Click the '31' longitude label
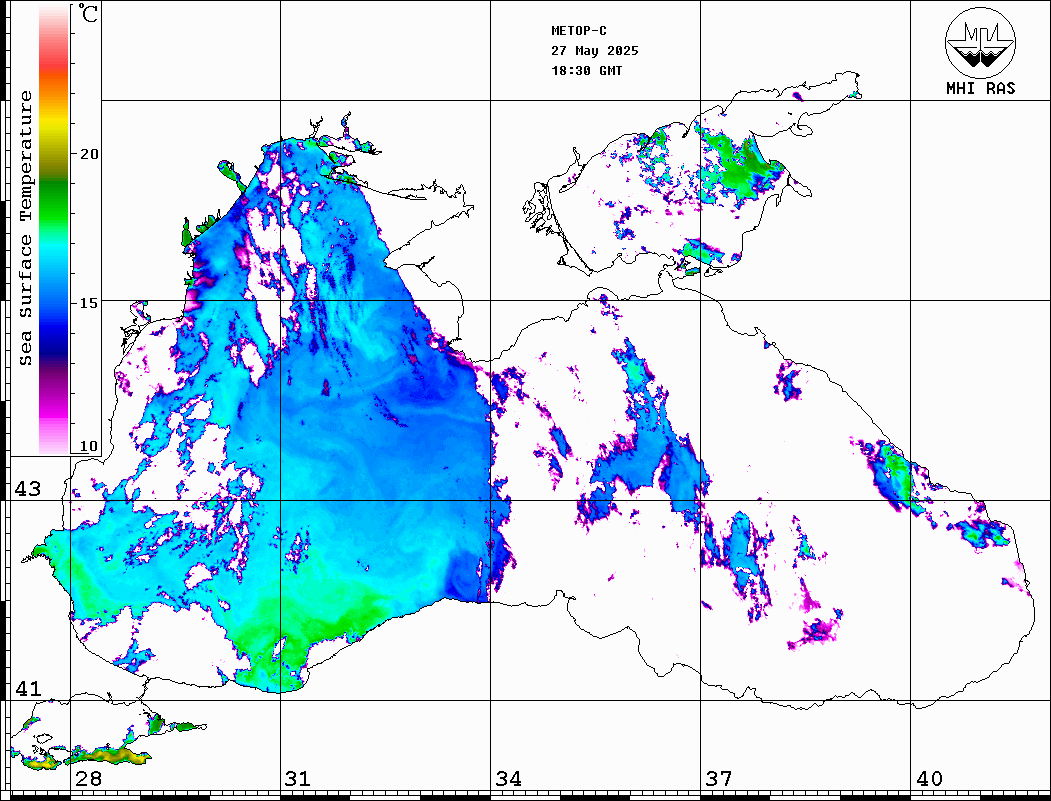Viewport: 1051px width, 801px height. [x=298, y=779]
